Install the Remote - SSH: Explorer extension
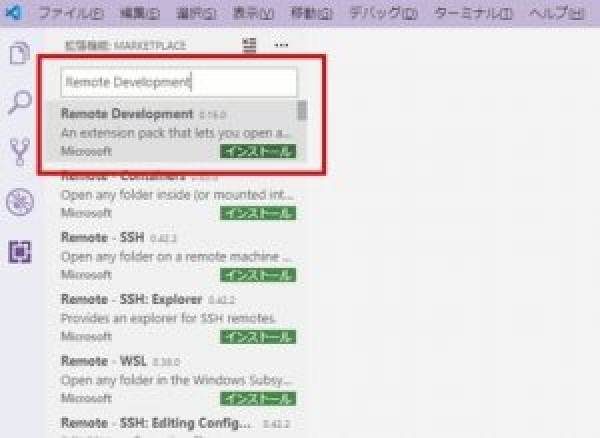600x438 pixels. point(258,337)
